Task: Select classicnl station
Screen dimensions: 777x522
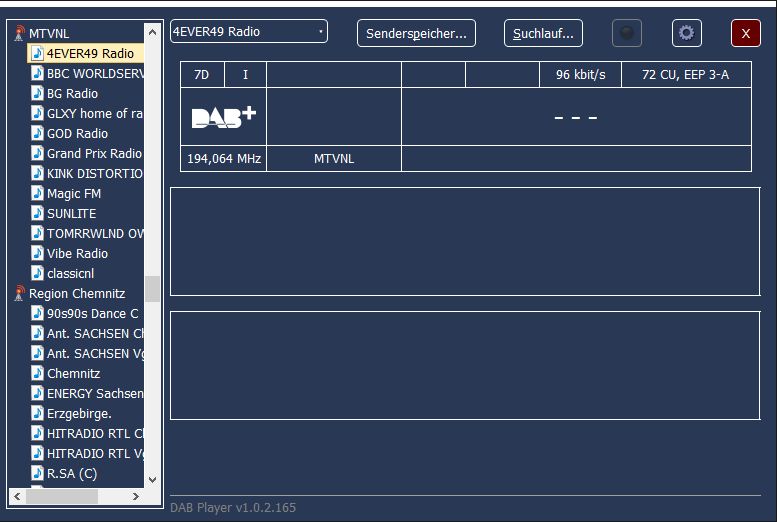Action: click(x=70, y=274)
